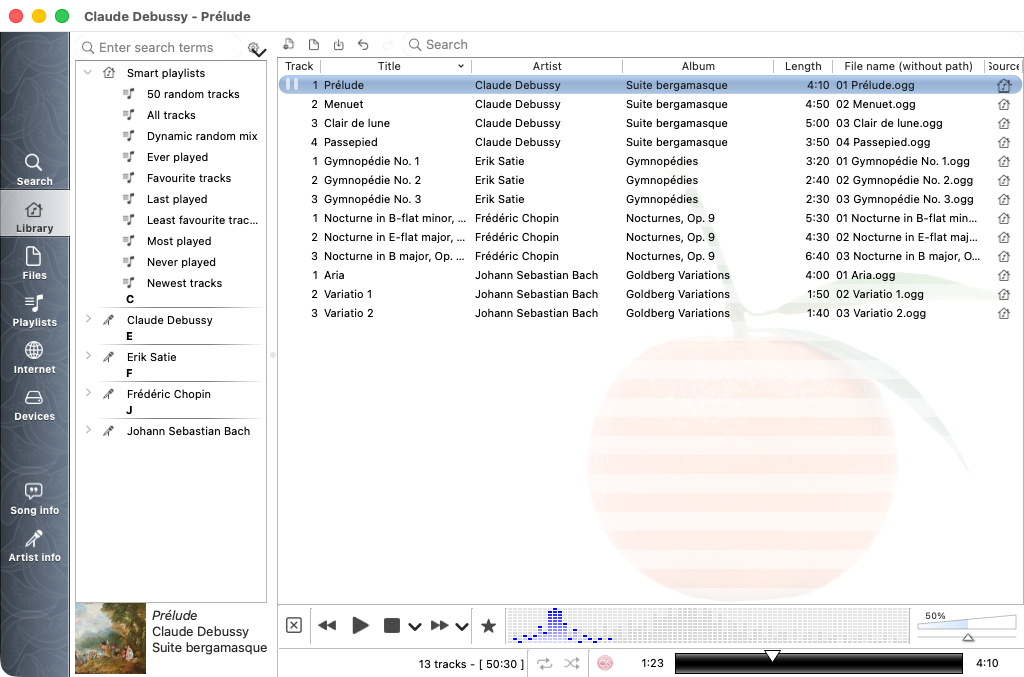Expand the Johann Sebastian Bach artist node

tap(88, 430)
